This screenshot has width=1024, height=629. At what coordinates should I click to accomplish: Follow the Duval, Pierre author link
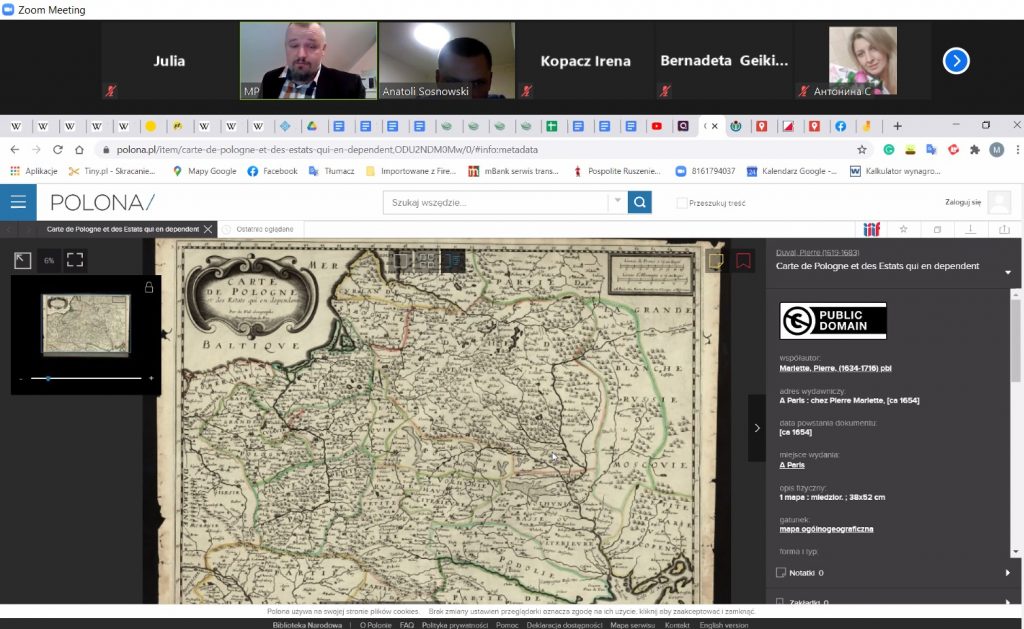[x=817, y=253]
